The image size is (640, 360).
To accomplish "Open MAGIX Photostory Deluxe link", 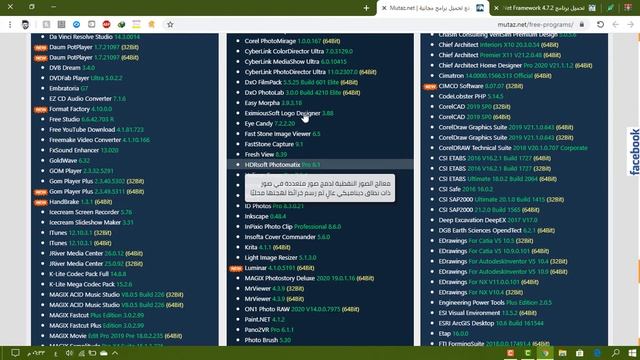I will [x=309, y=278].
